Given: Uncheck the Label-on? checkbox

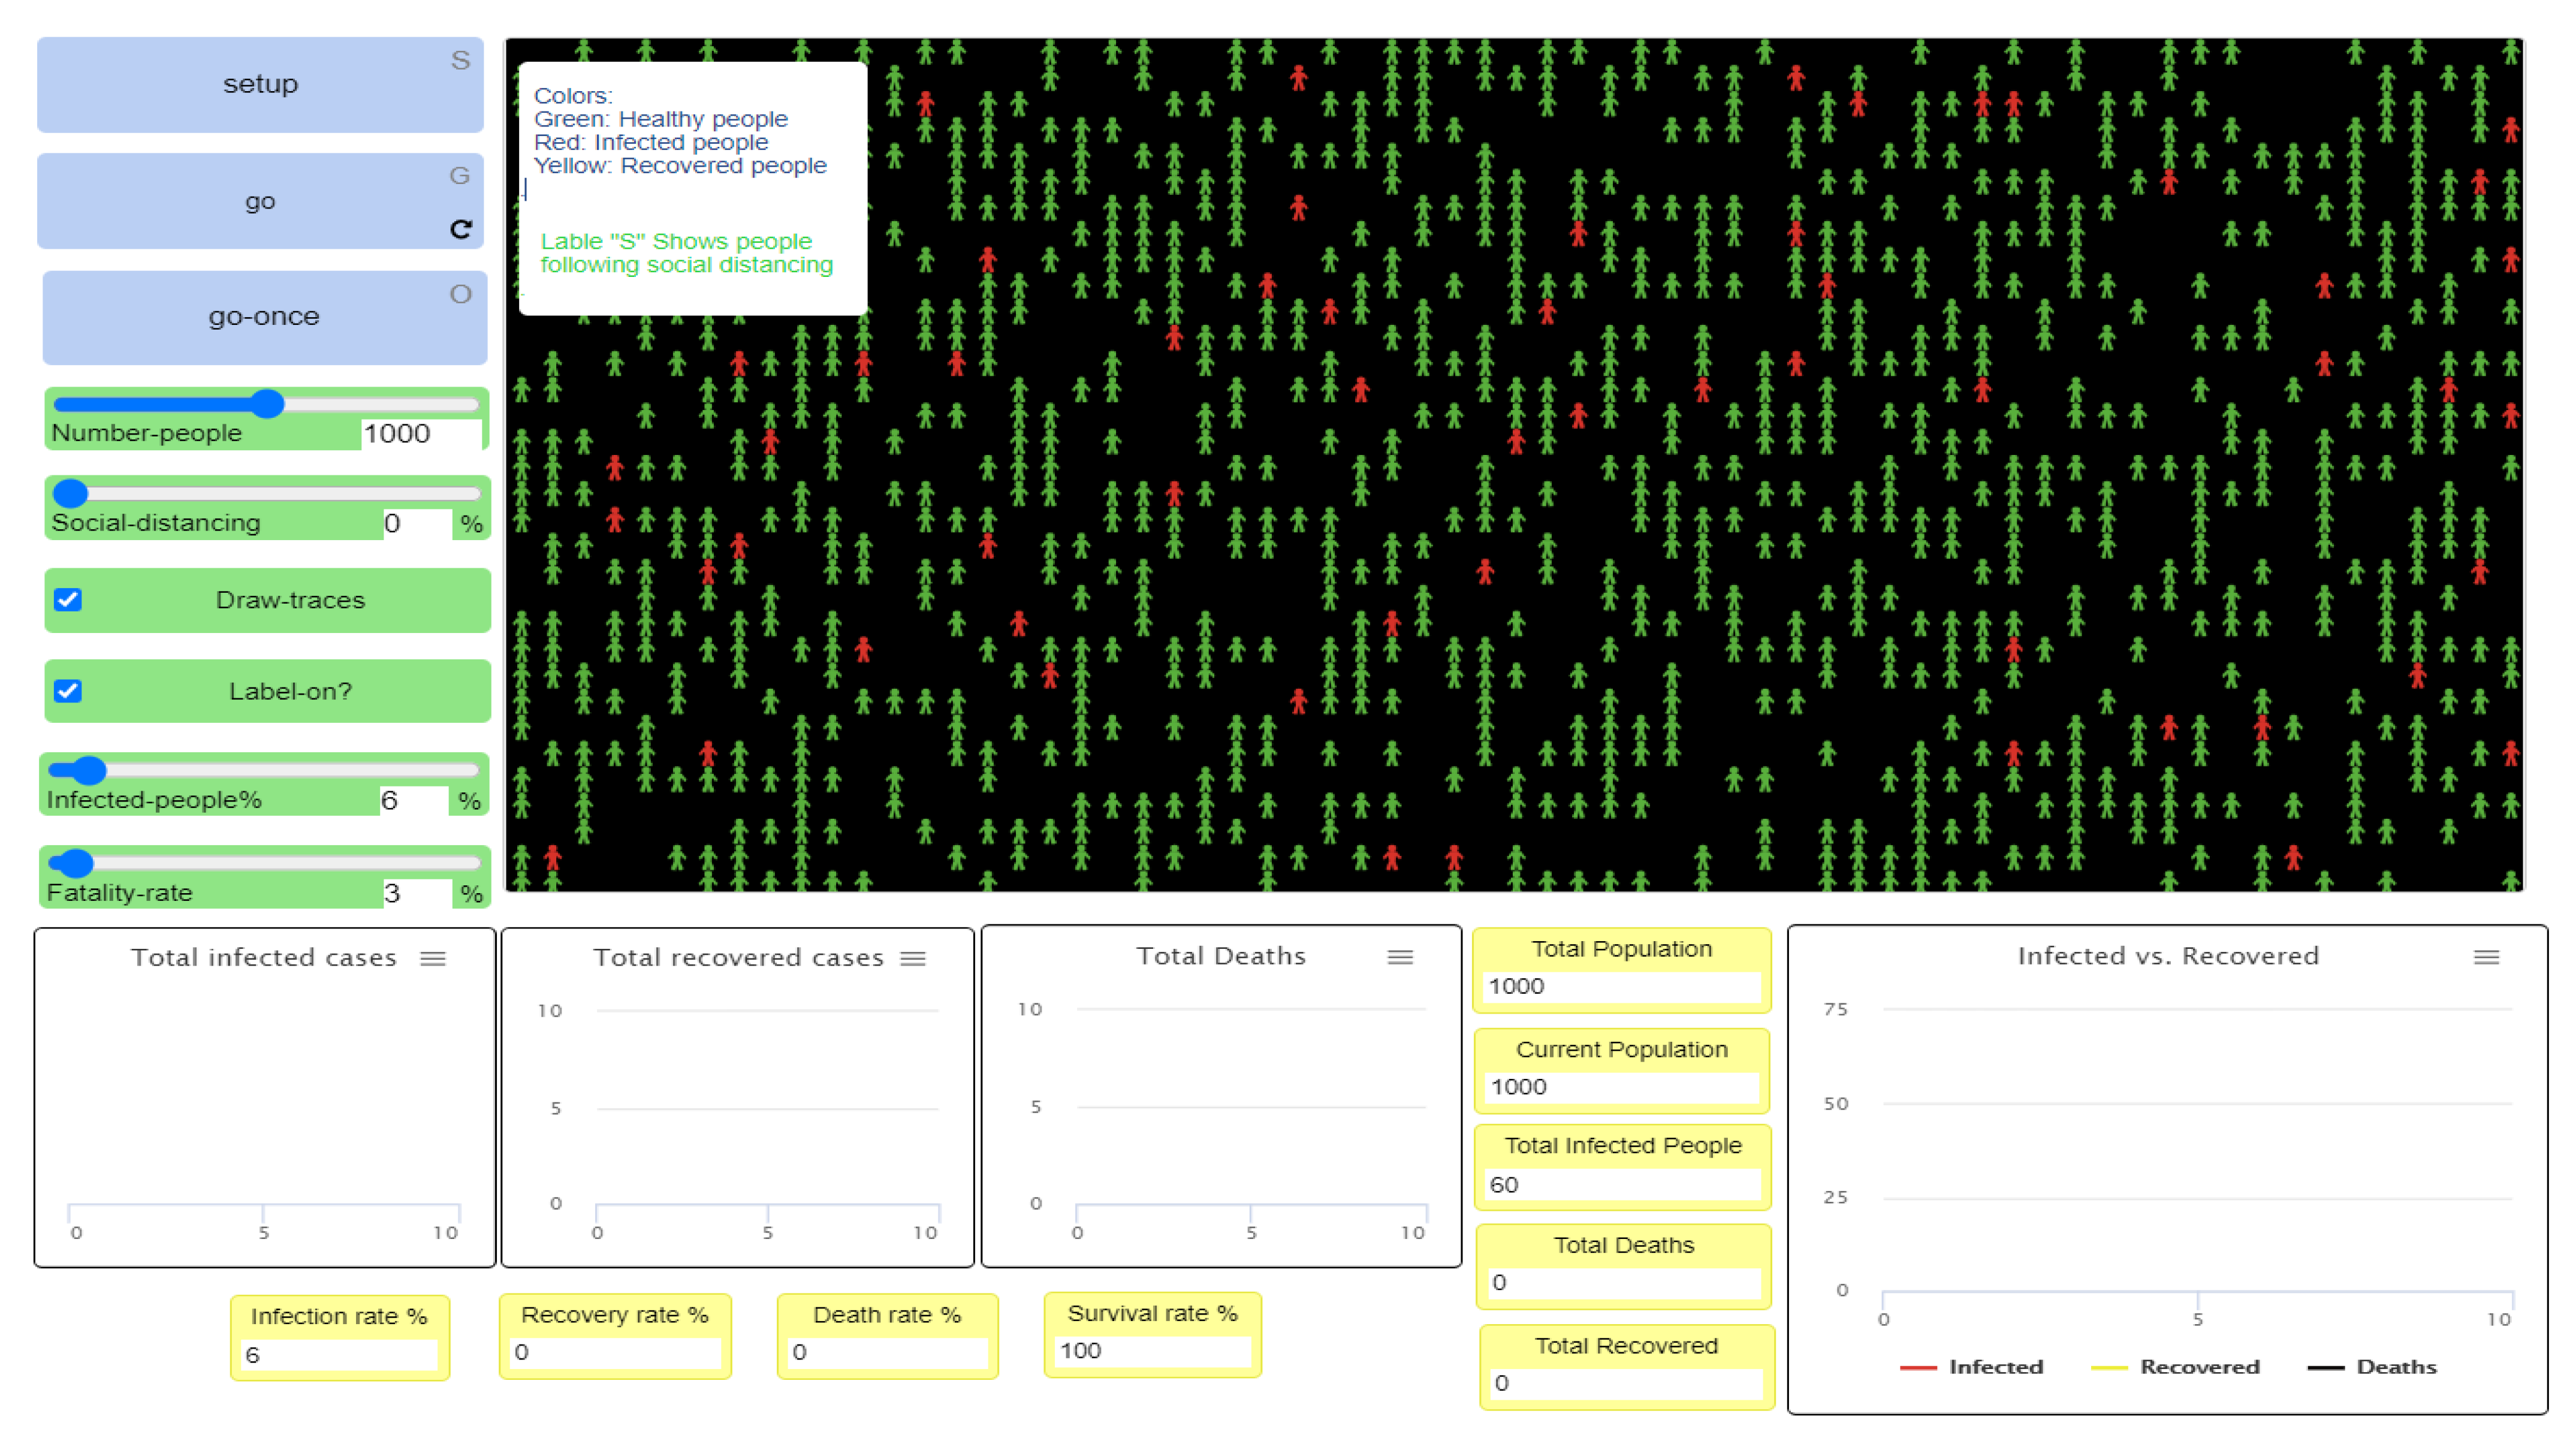Looking at the screenshot, I should coord(68,691).
